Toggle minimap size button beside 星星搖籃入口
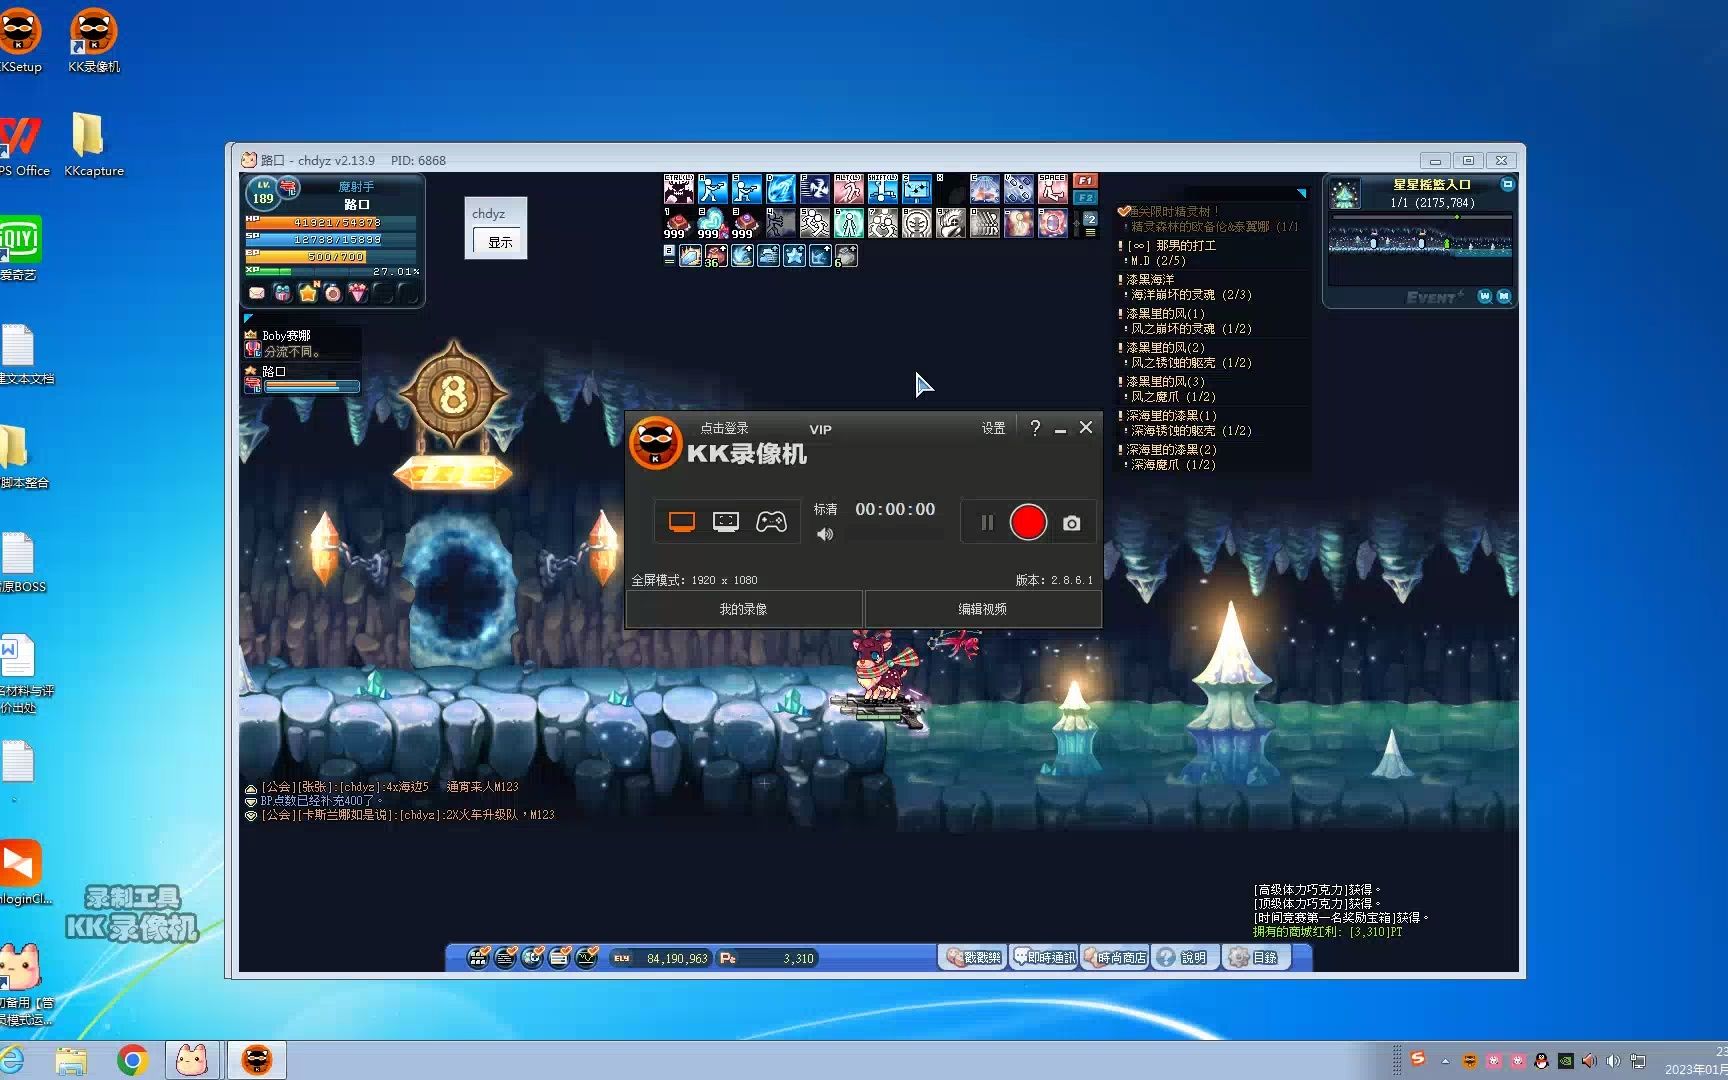The width and height of the screenshot is (1728, 1080). tap(1507, 185)
